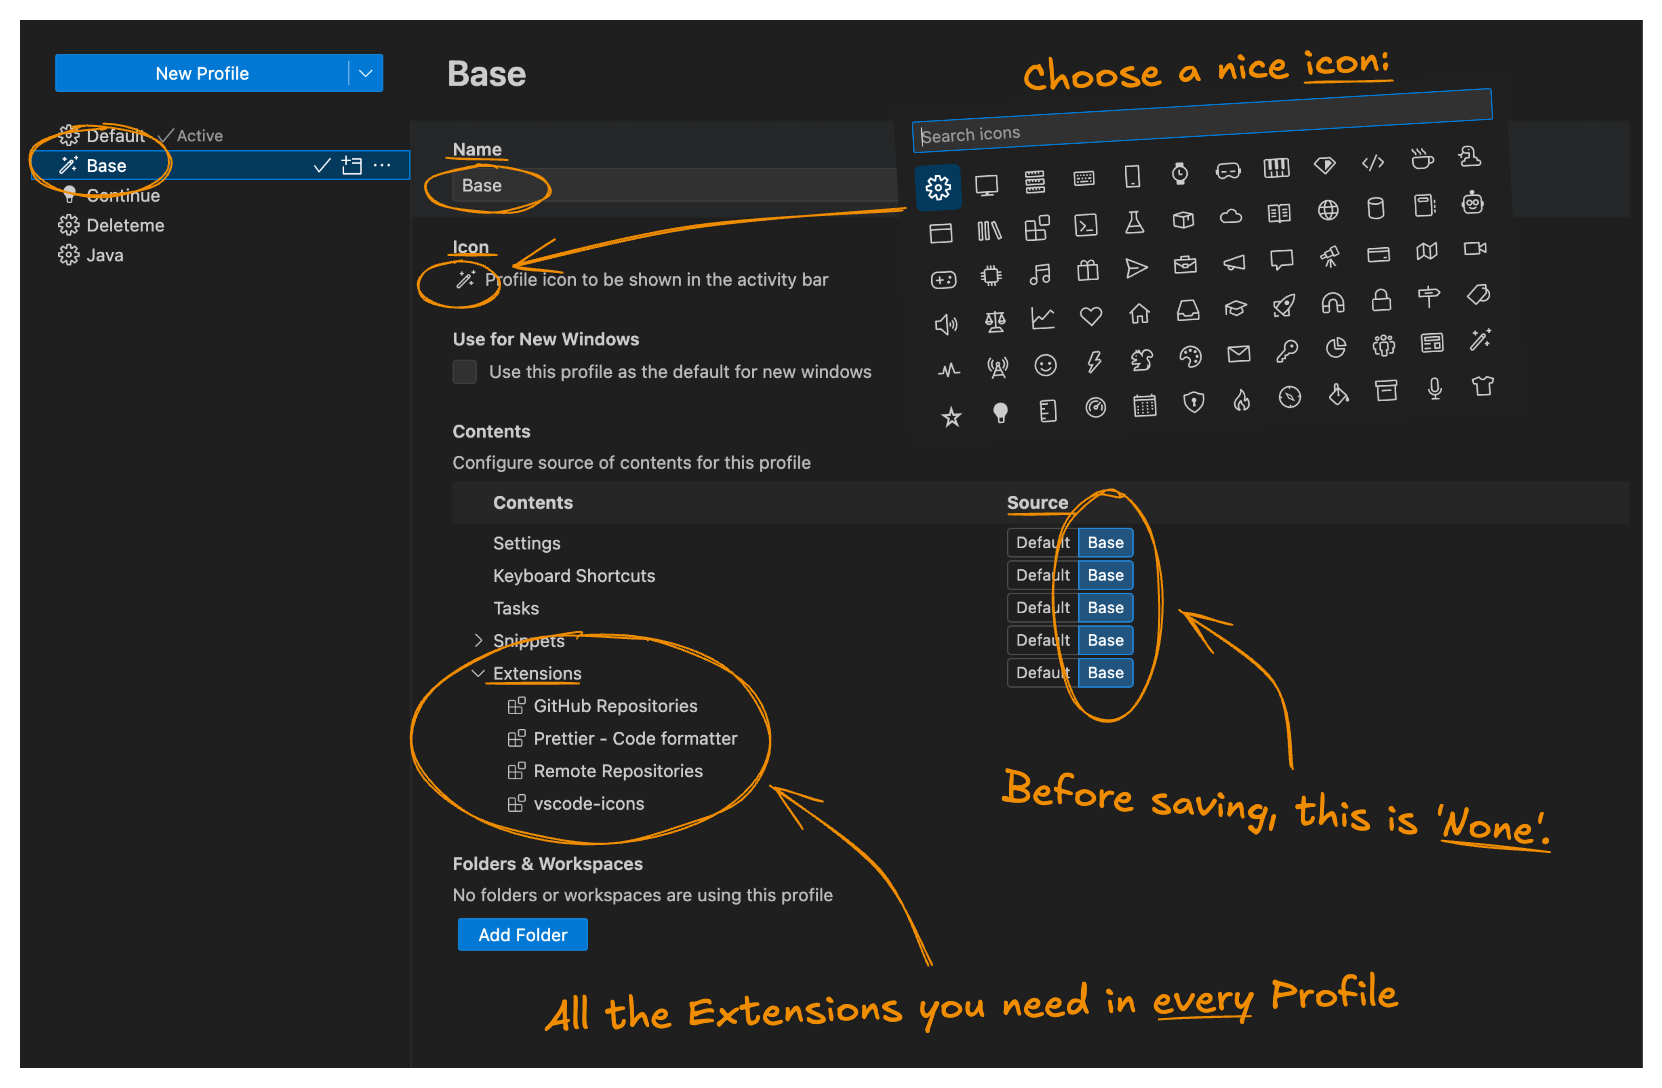Select the key icon
1662x1088 pixels.
point(1287,351)
